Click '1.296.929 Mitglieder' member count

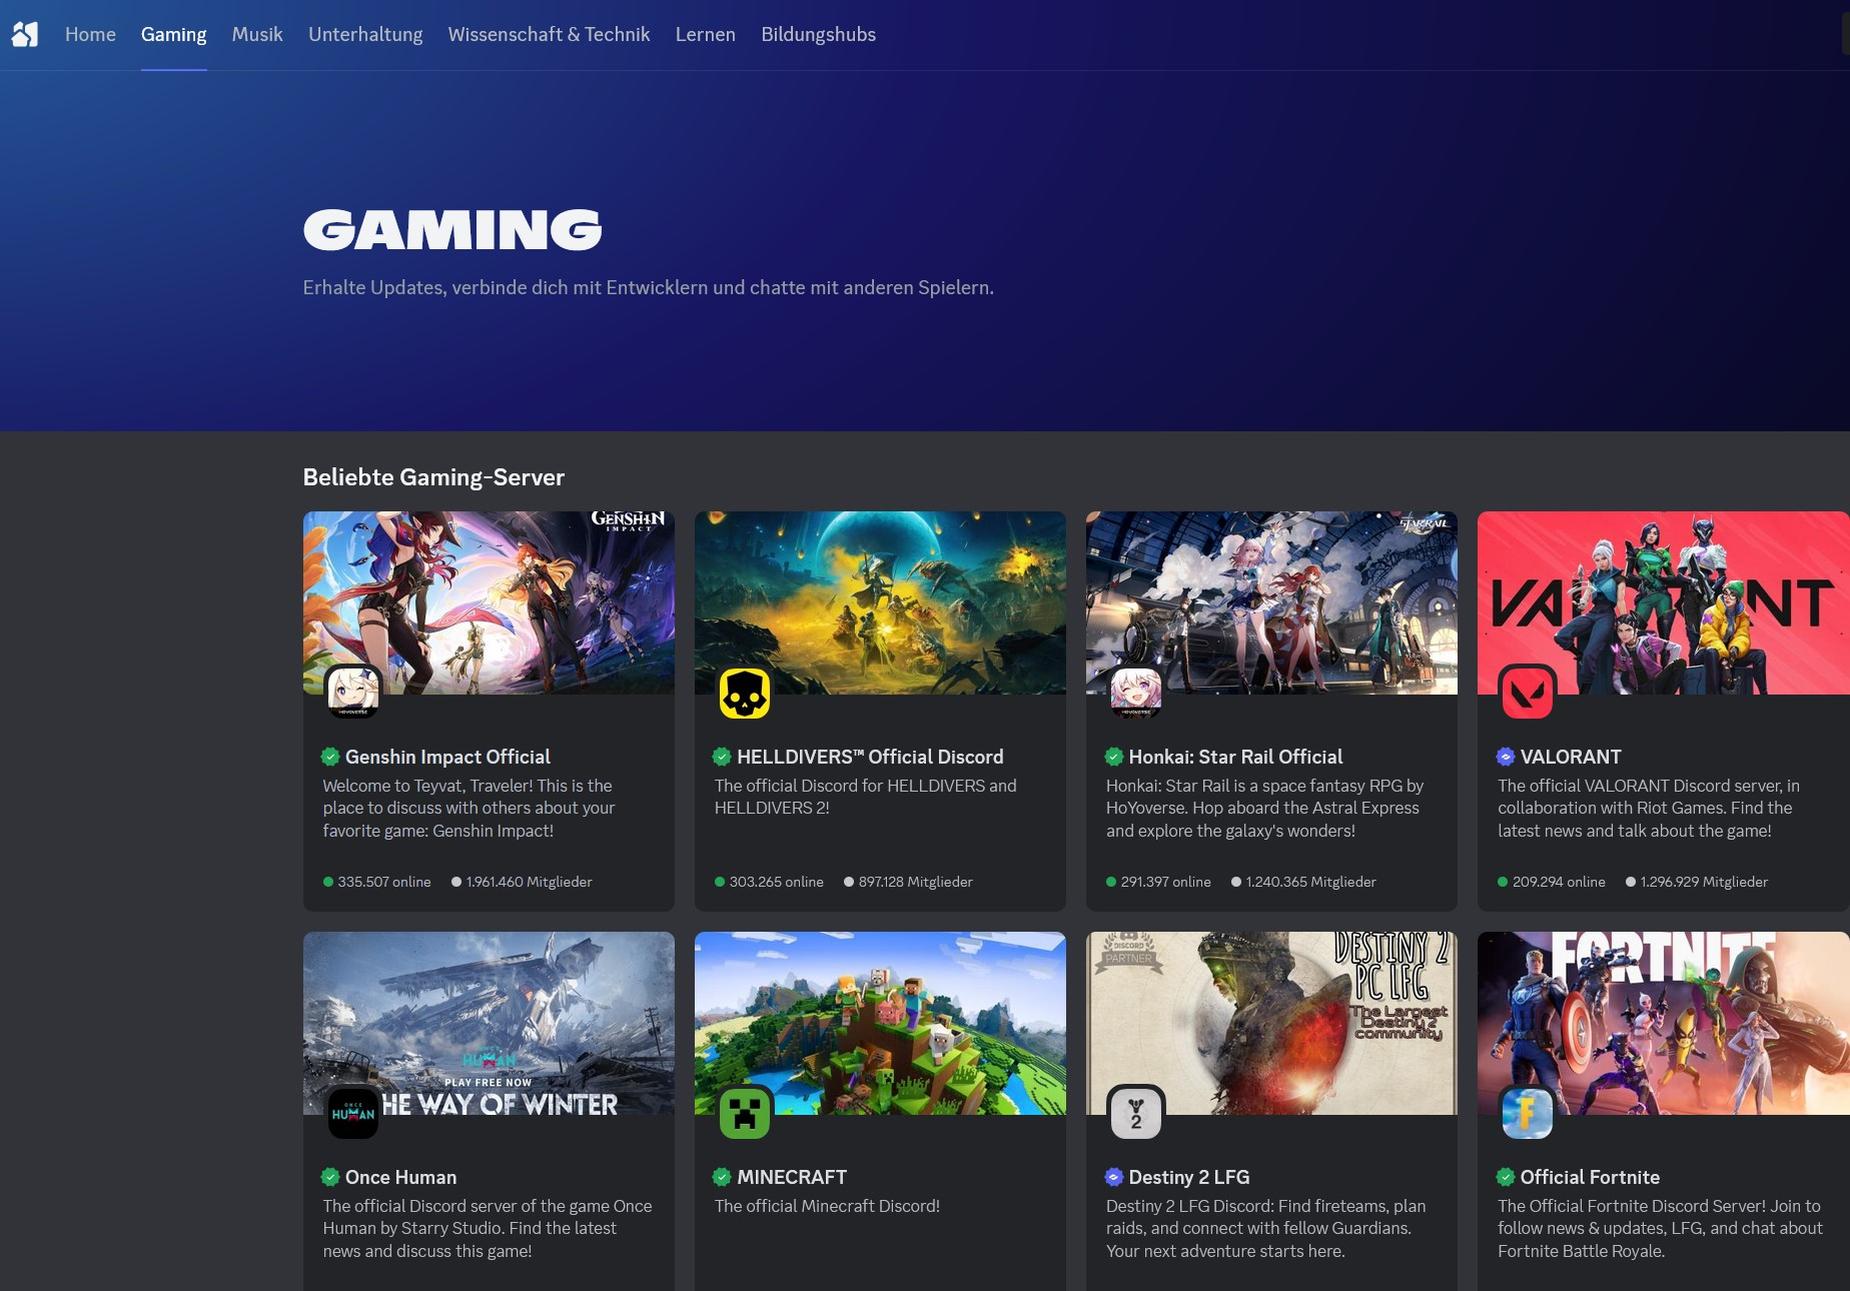[x=1697, y=882]
